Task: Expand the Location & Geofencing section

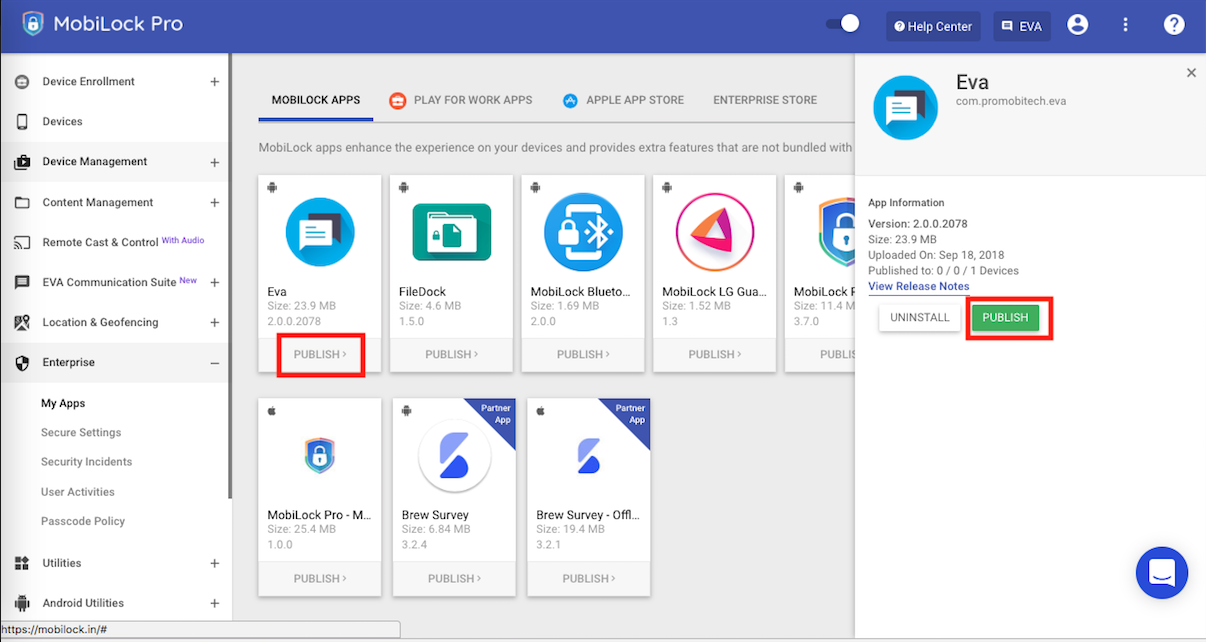Action: point(214,322)
